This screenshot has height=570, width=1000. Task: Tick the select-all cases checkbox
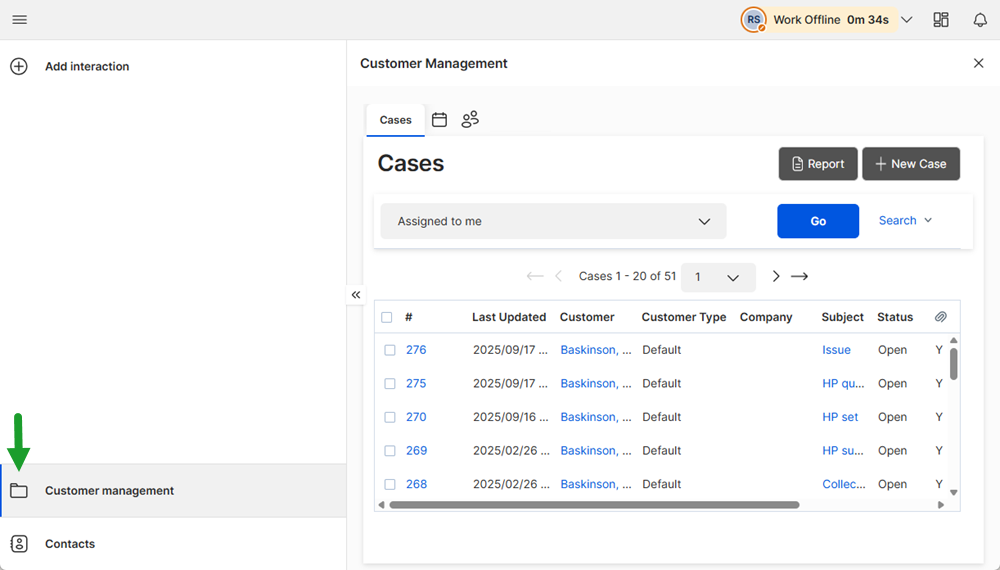(x=387, y=317)
